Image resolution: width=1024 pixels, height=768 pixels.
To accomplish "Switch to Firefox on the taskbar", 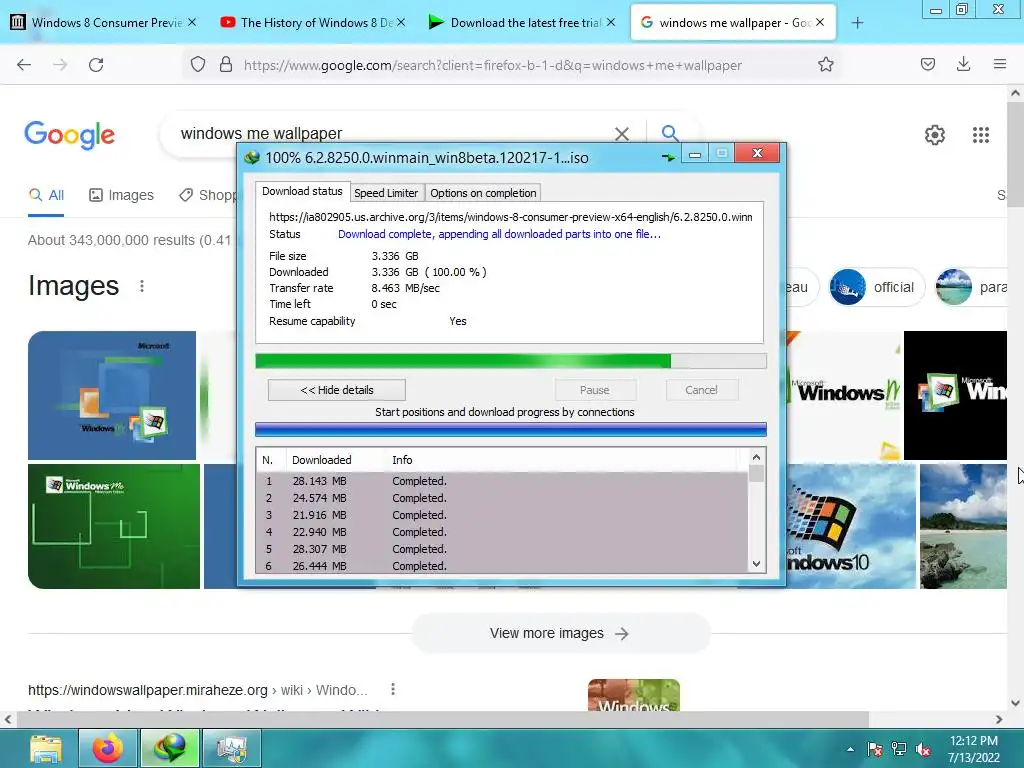I will [x=108, y=748].
